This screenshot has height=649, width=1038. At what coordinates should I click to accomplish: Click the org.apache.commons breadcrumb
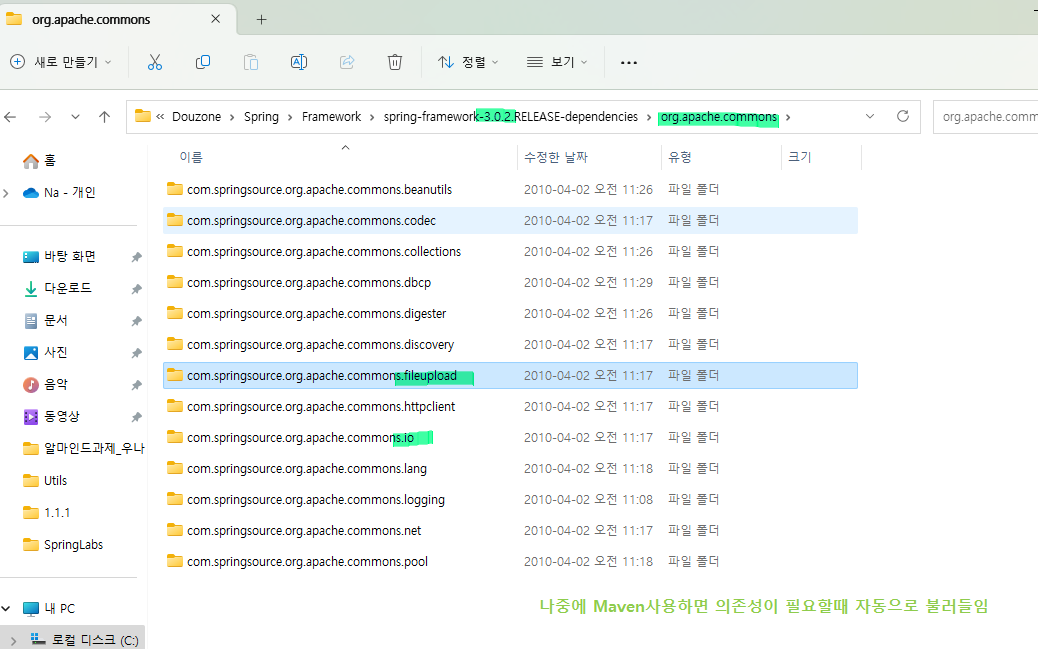point(718,117)
